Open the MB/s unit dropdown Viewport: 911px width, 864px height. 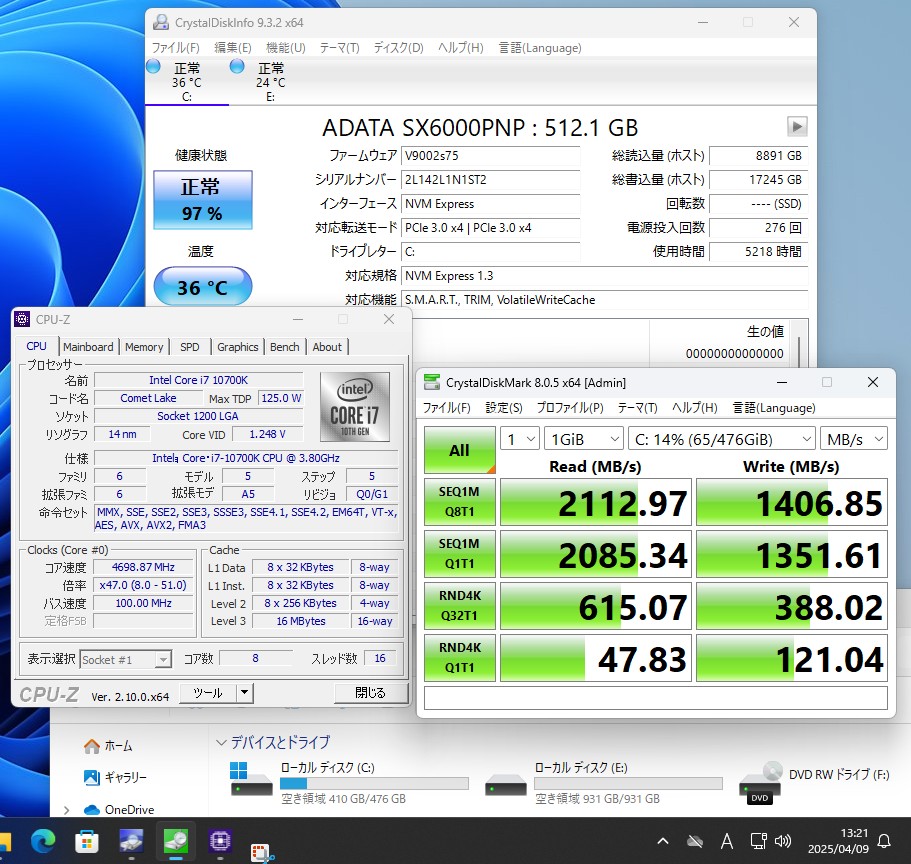pyautogui.click(x=853, y=439)
